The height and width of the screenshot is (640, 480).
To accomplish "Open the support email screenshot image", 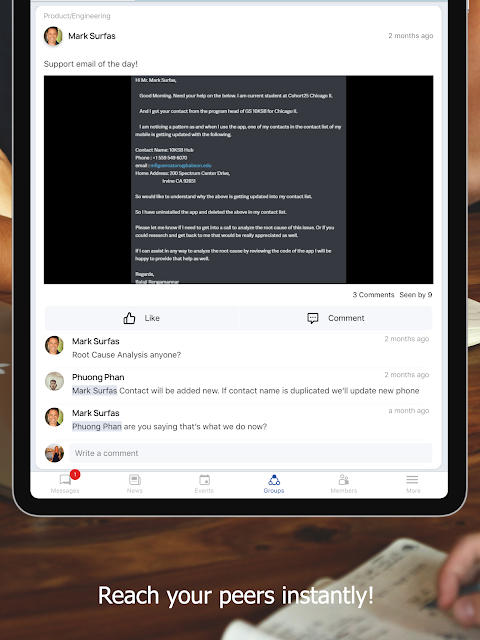I will pos(238,180).
